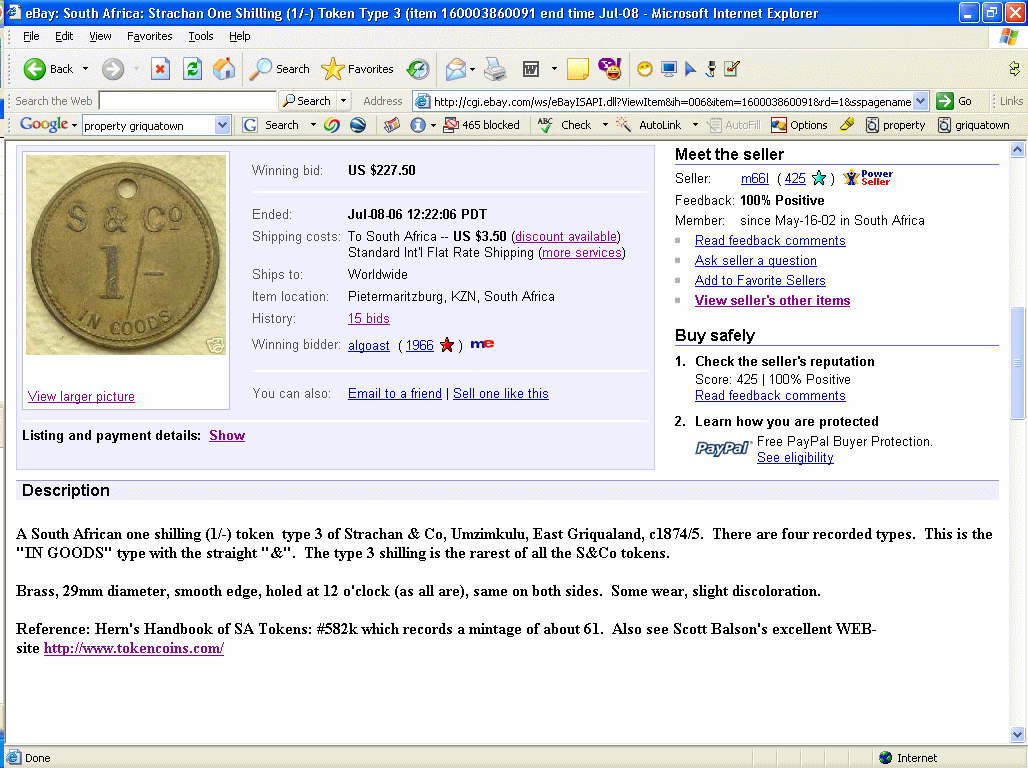Click the computer monitor toolbar icon

tap(669, 69)
